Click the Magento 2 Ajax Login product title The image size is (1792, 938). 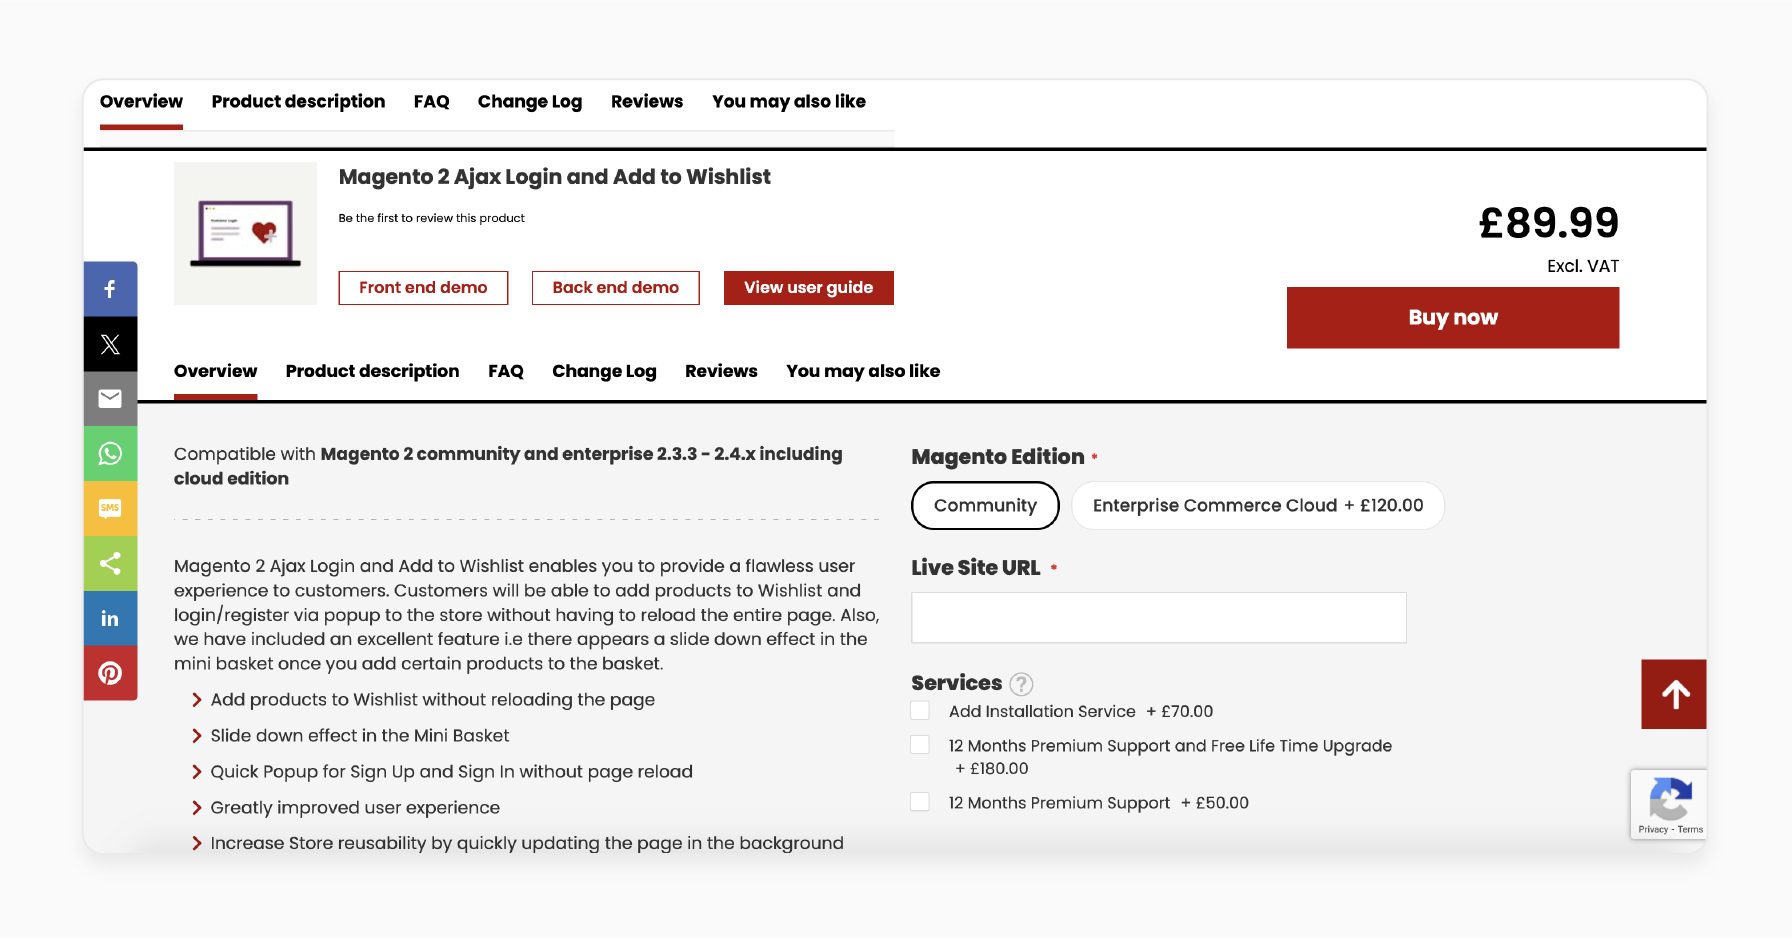pyautogui.click(x=554, y=177)
